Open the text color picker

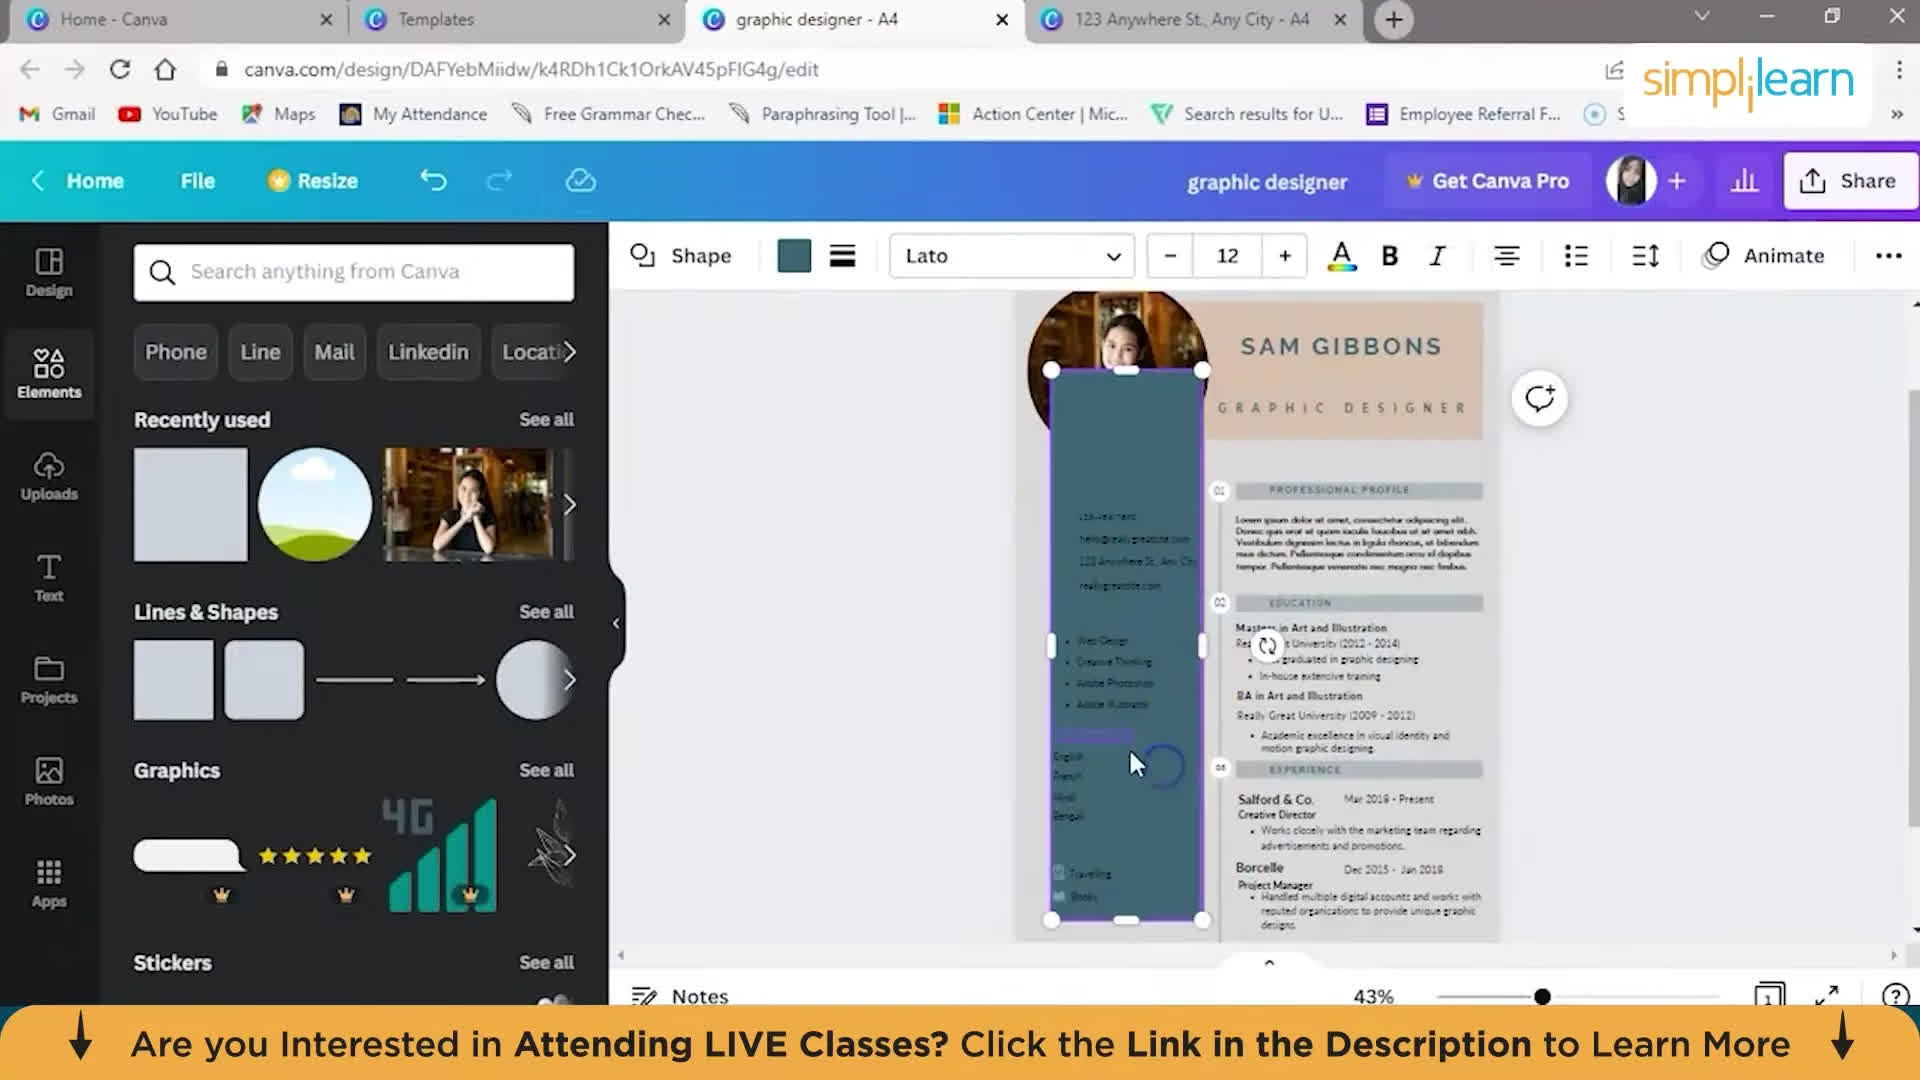(1342, 256)
